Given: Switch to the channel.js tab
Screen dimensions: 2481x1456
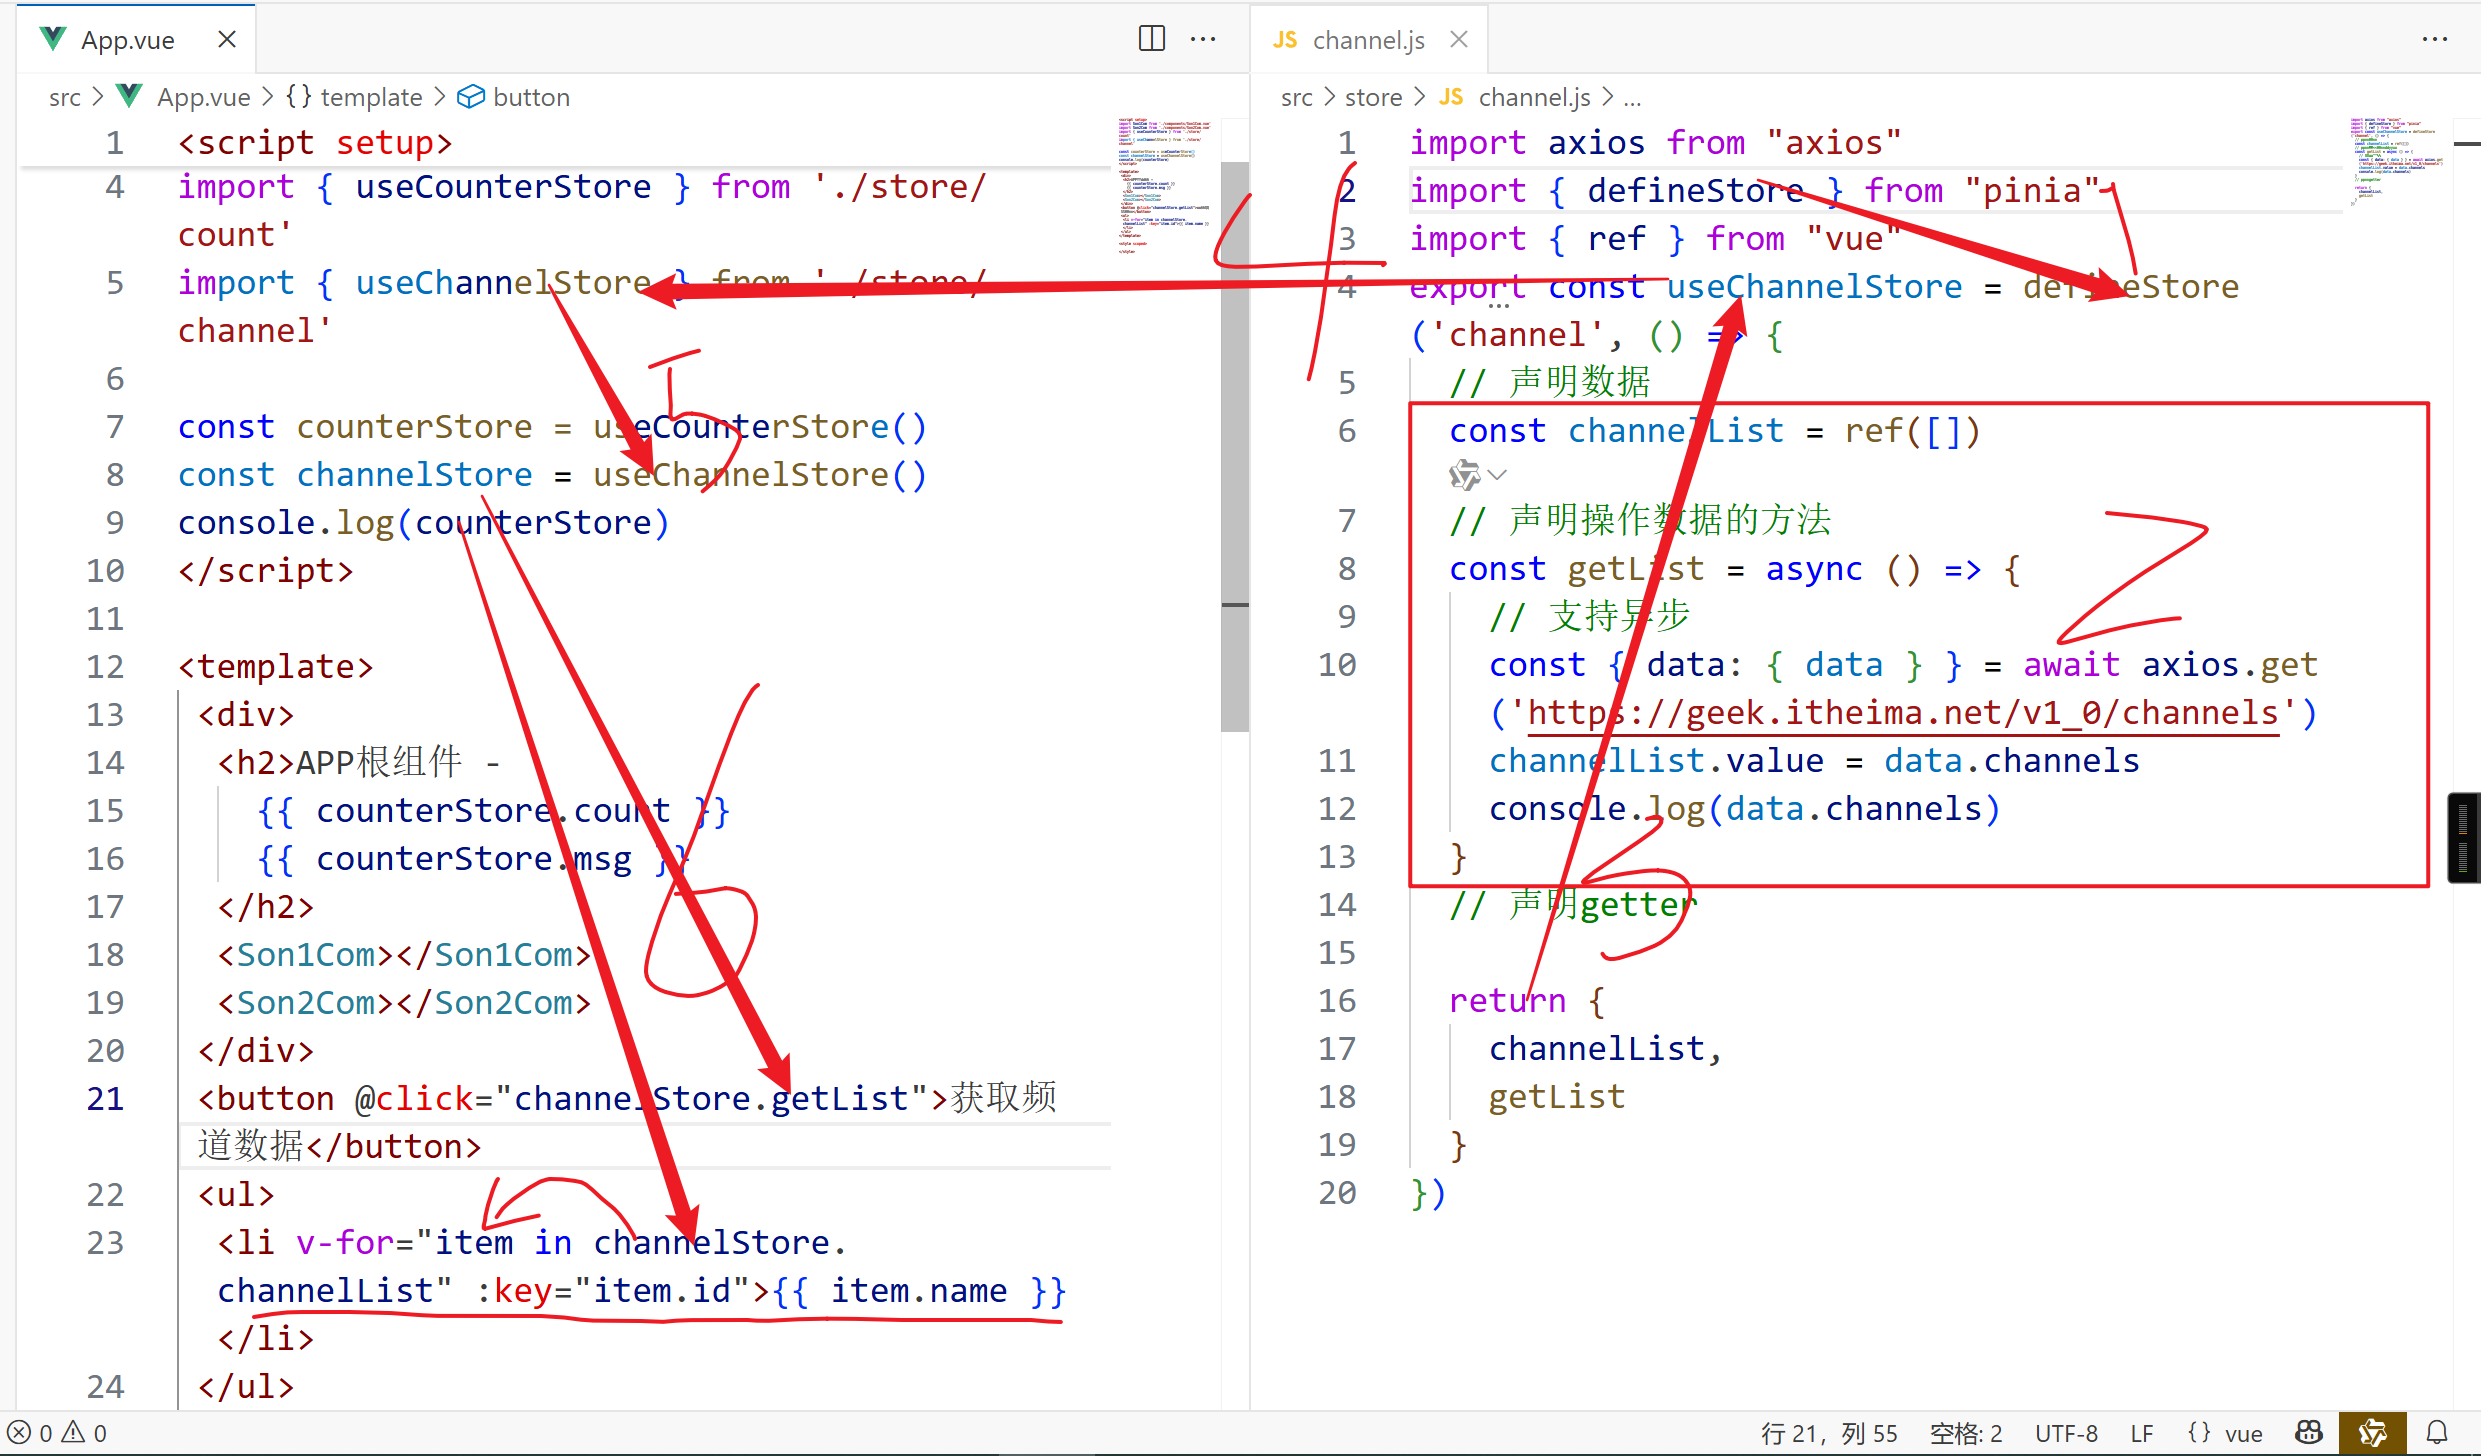Looking at the screenshot, I should (1367, 40).
